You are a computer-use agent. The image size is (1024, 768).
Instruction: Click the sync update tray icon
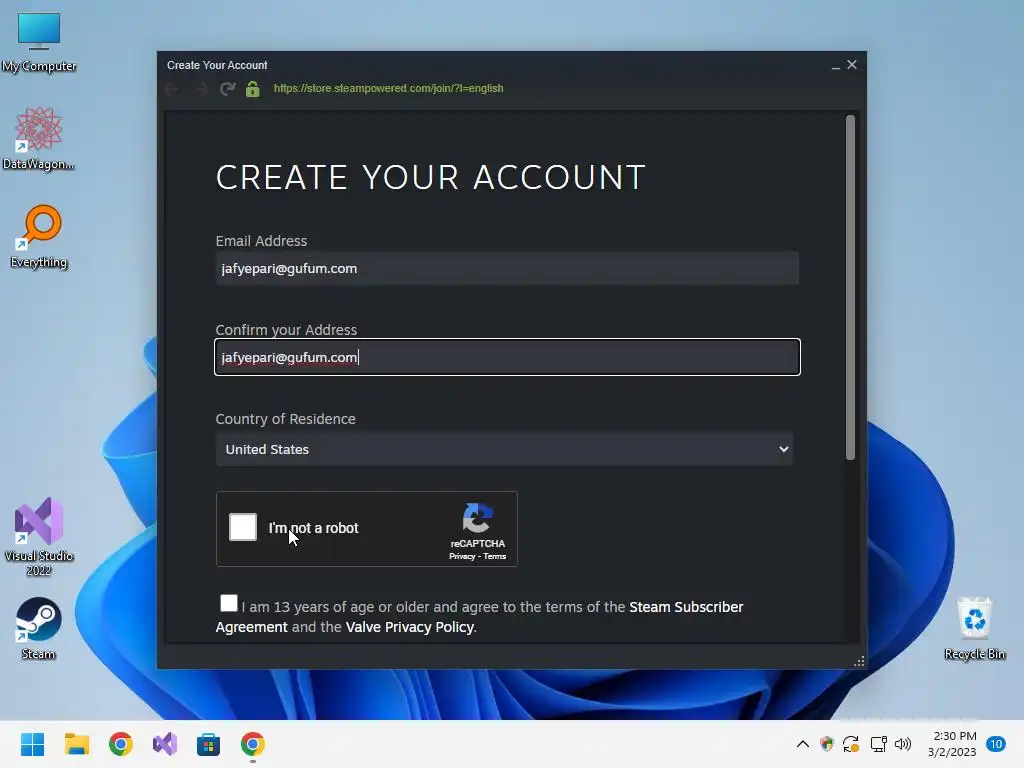tap(851, 744)
